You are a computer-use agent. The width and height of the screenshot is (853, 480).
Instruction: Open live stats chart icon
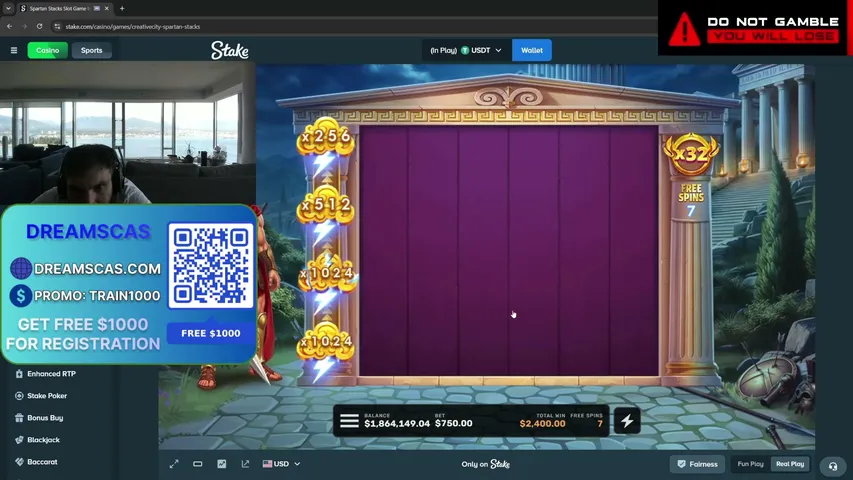point(221,464)
